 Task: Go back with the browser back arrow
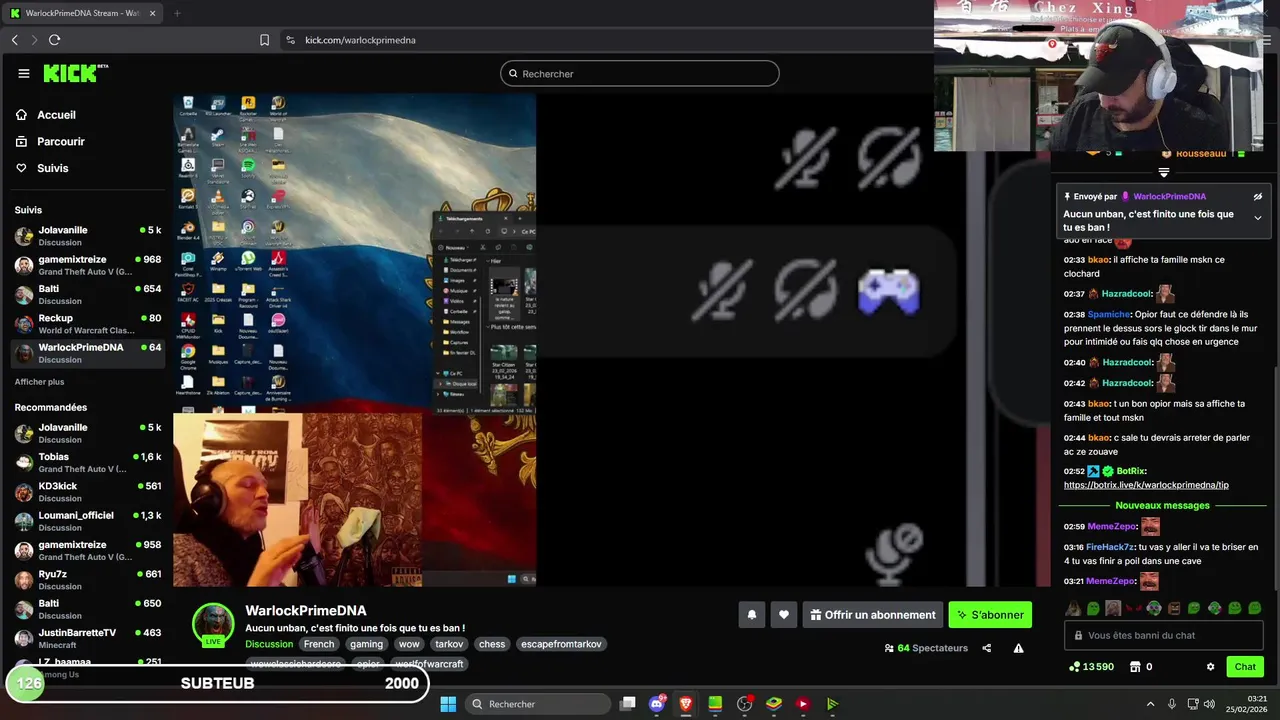(14, 40)
